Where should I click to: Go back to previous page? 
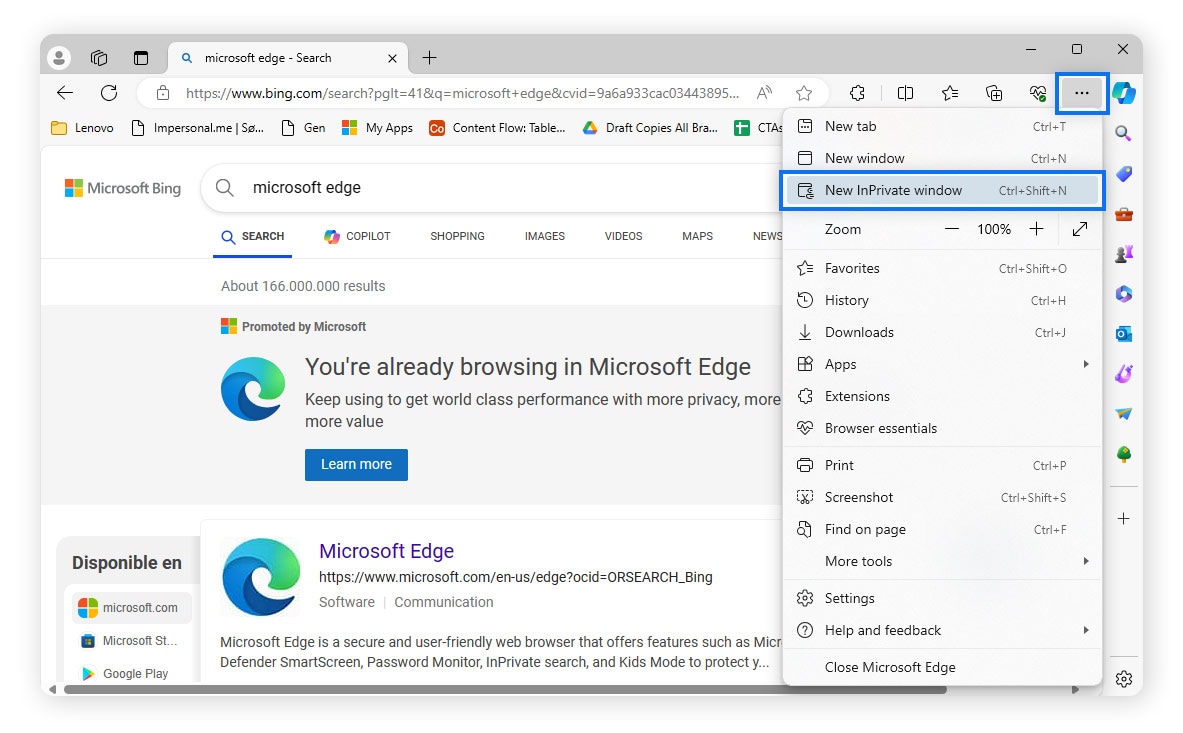(65, 93)
